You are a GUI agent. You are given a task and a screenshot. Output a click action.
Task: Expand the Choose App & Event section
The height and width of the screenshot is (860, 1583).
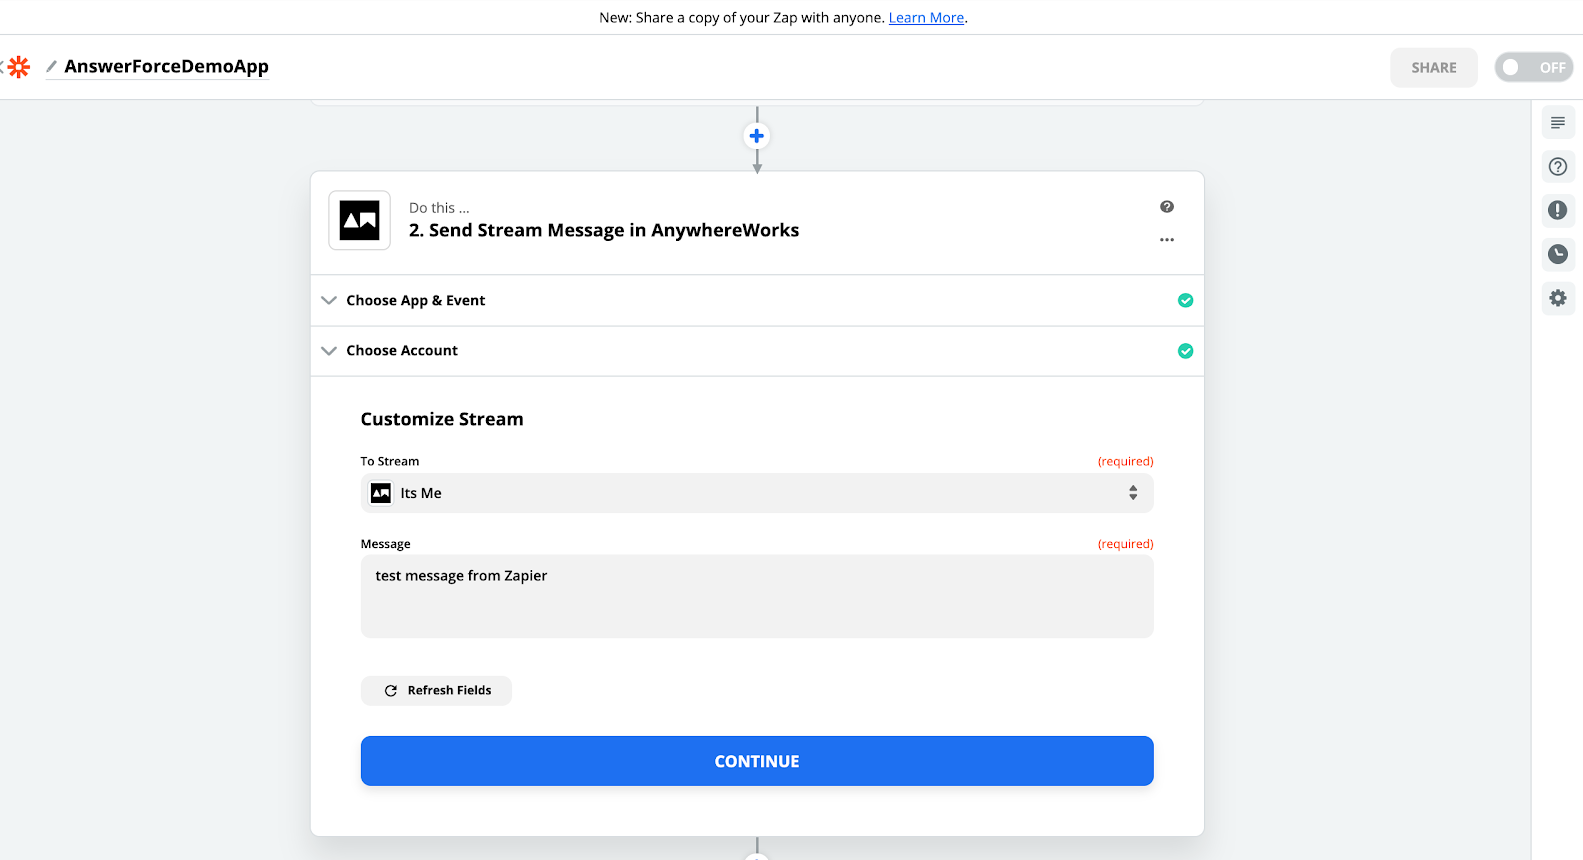(757, 300)
